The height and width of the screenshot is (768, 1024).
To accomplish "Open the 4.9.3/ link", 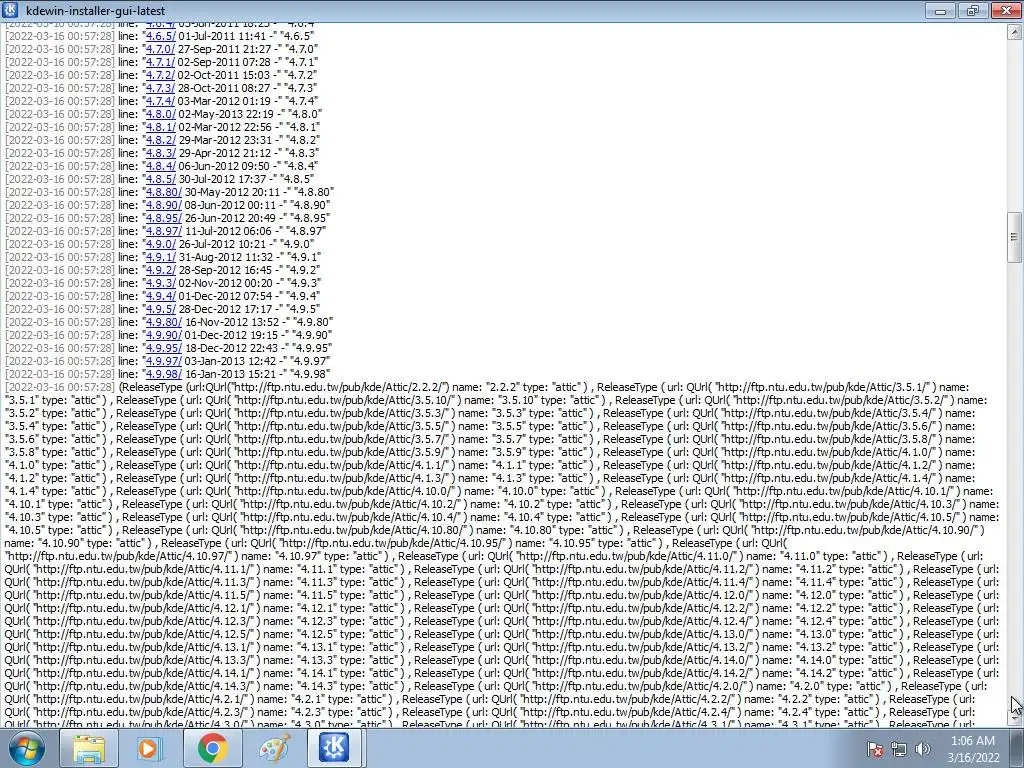I will click(x=160, y=283).
